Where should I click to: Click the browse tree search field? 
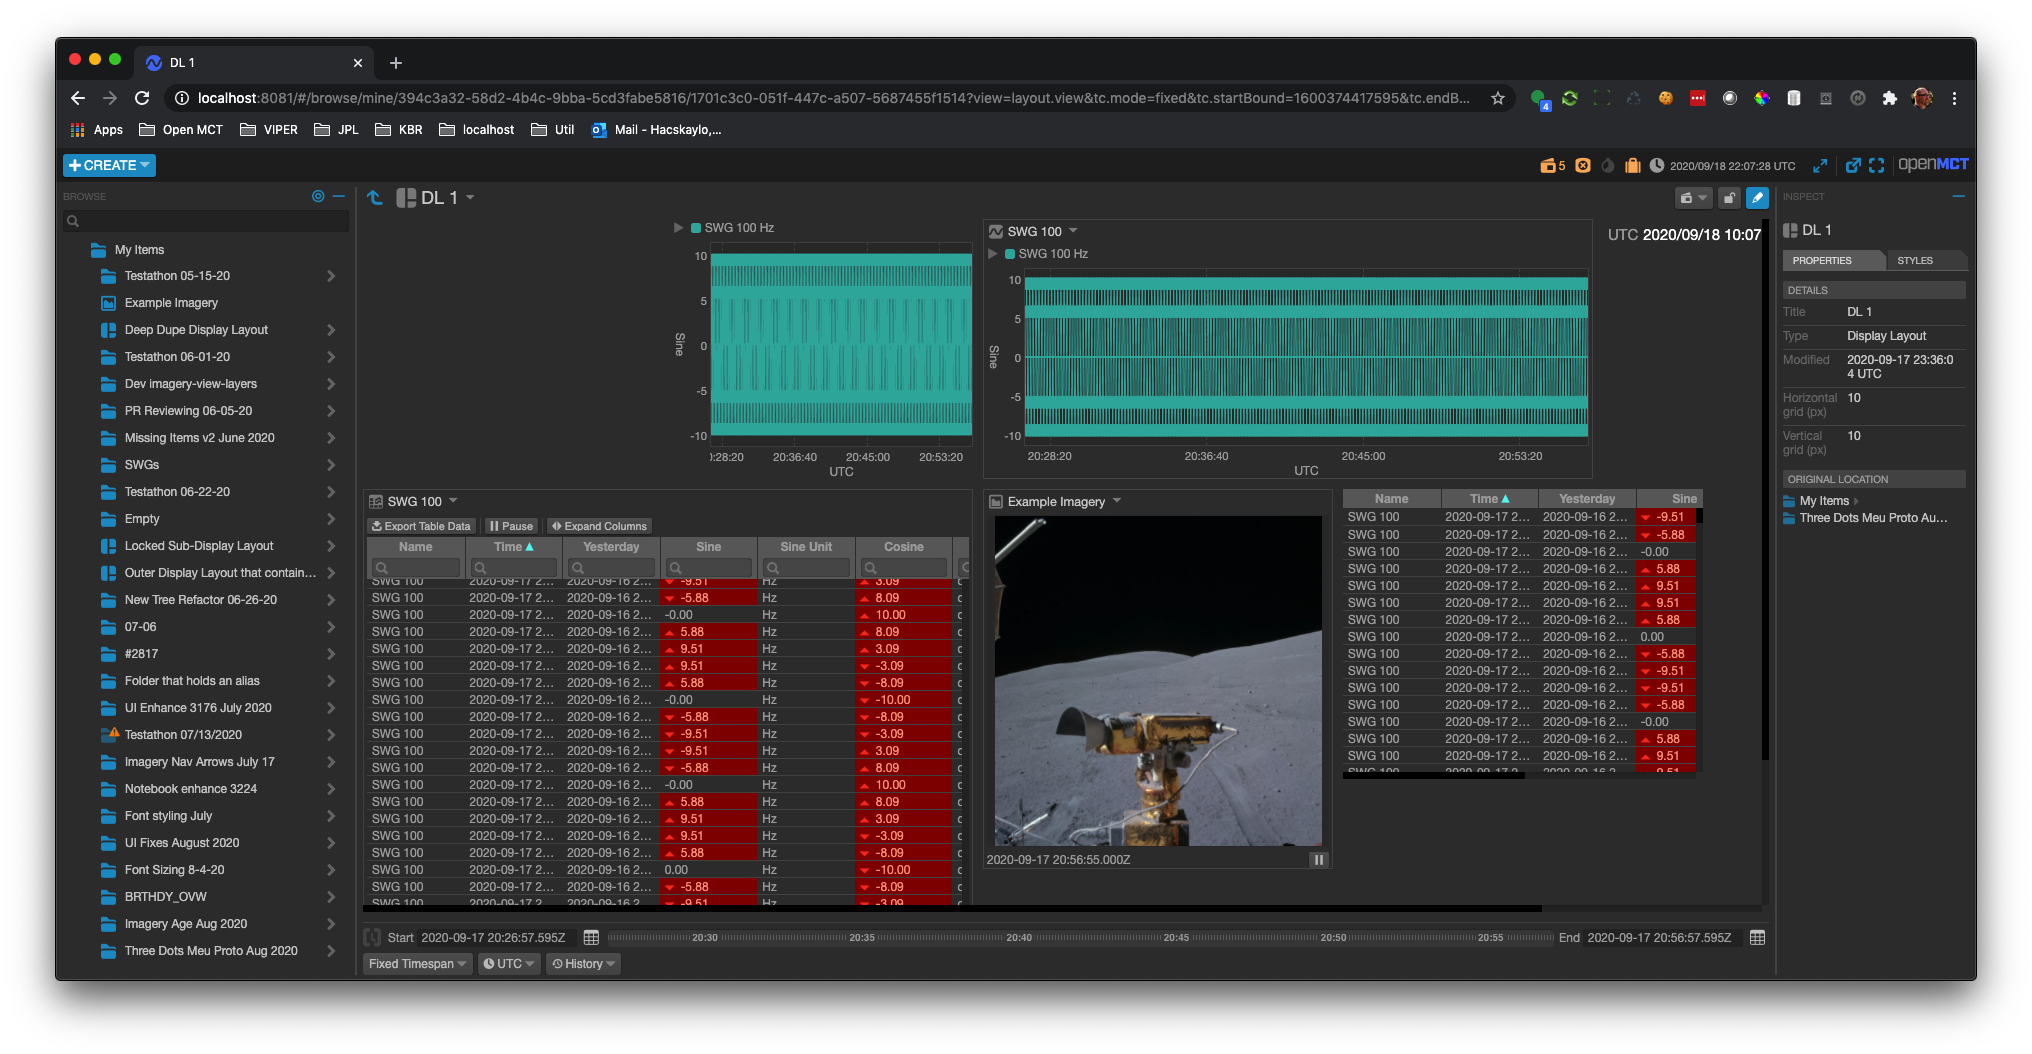pyautogui.click(x=206, y=221)
